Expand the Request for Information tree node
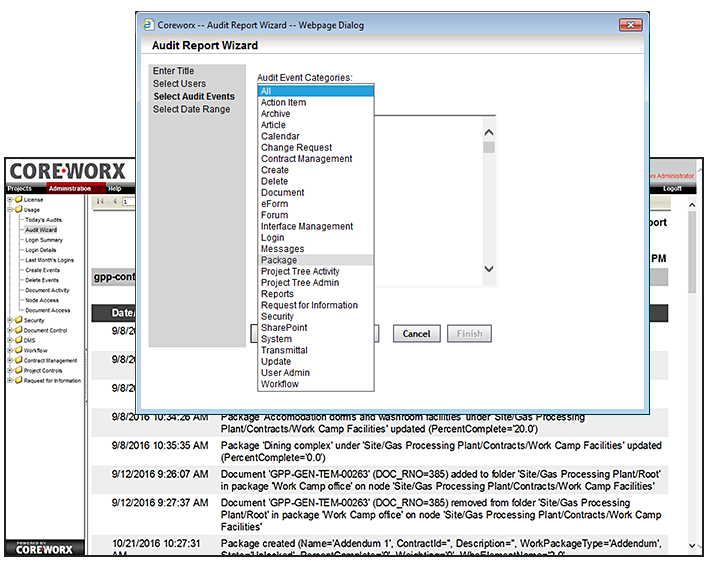This screenshot has height=569, width=704. 9,380
